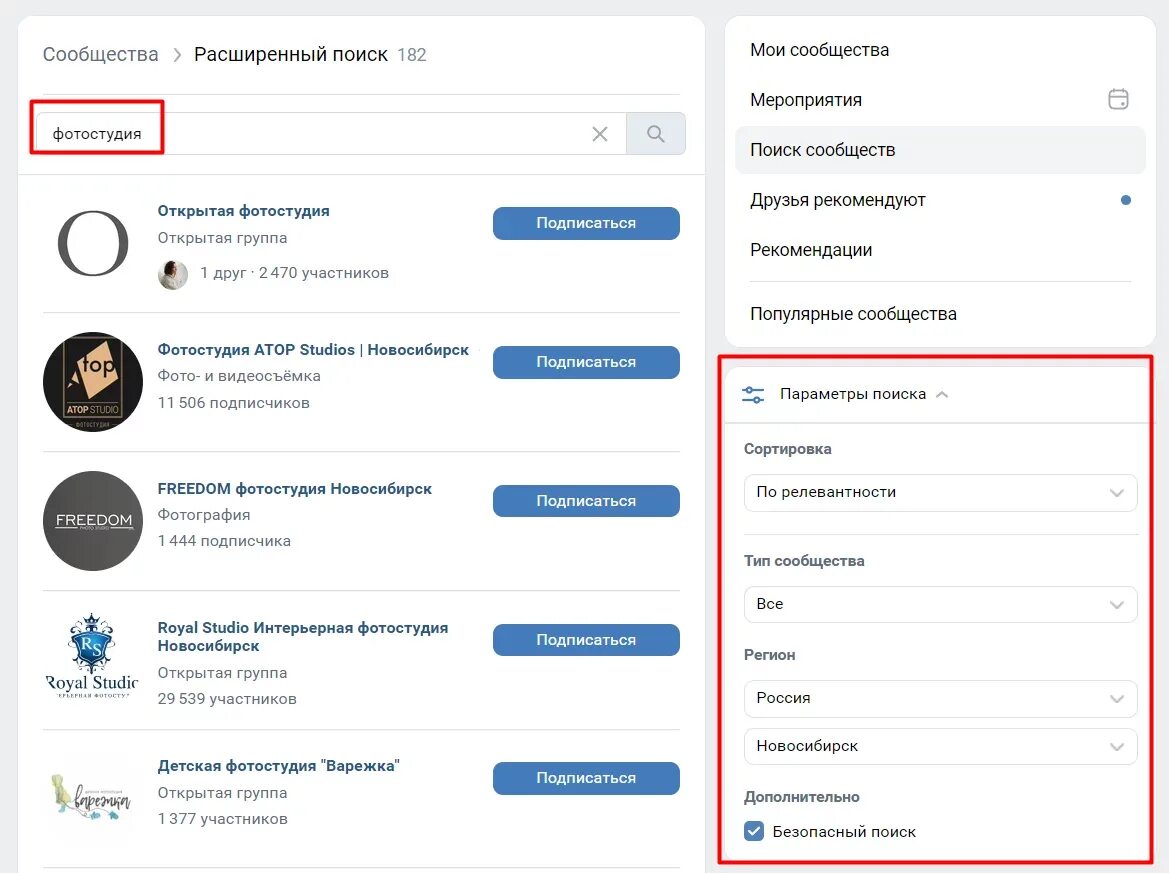Open the ATOP Studios group avatar
This screenshot has width=1169, height=873.
pos(93,382)
